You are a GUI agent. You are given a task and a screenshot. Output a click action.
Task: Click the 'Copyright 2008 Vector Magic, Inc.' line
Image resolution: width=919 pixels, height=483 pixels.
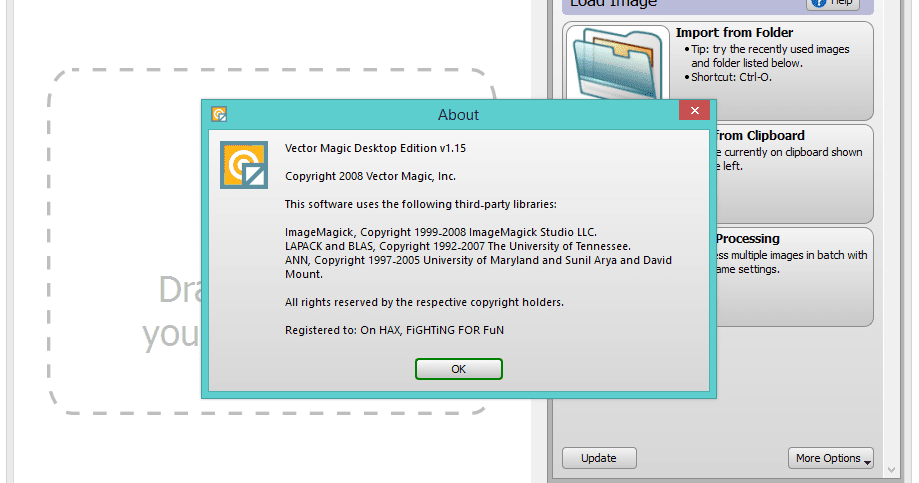[x=370, y=176]
